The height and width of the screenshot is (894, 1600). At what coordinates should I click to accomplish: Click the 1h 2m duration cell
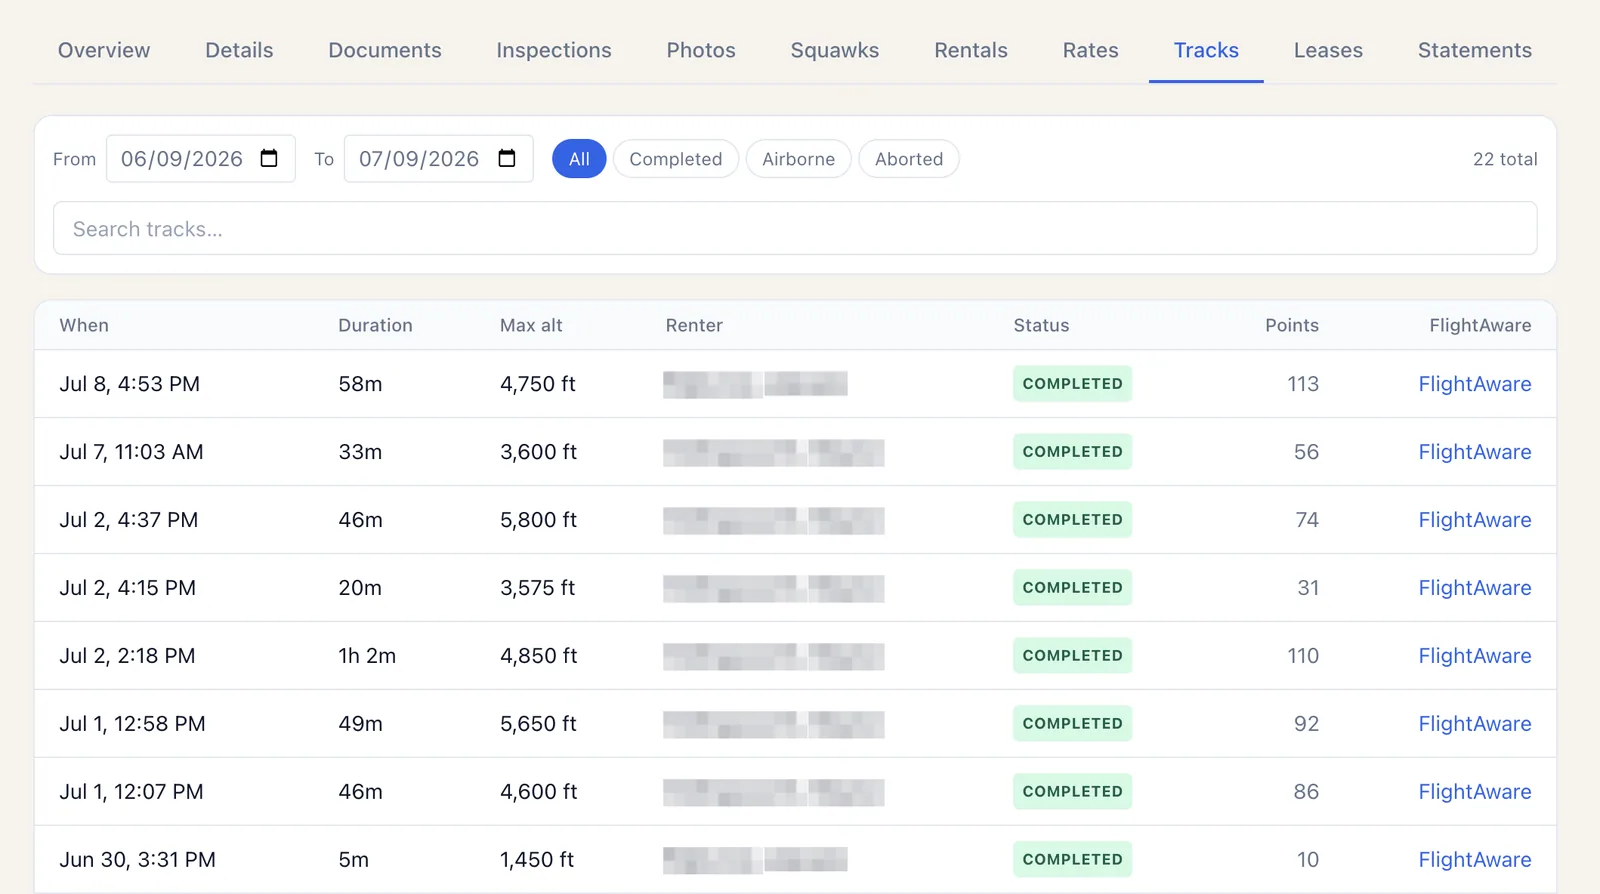click(x=367, y=656)
